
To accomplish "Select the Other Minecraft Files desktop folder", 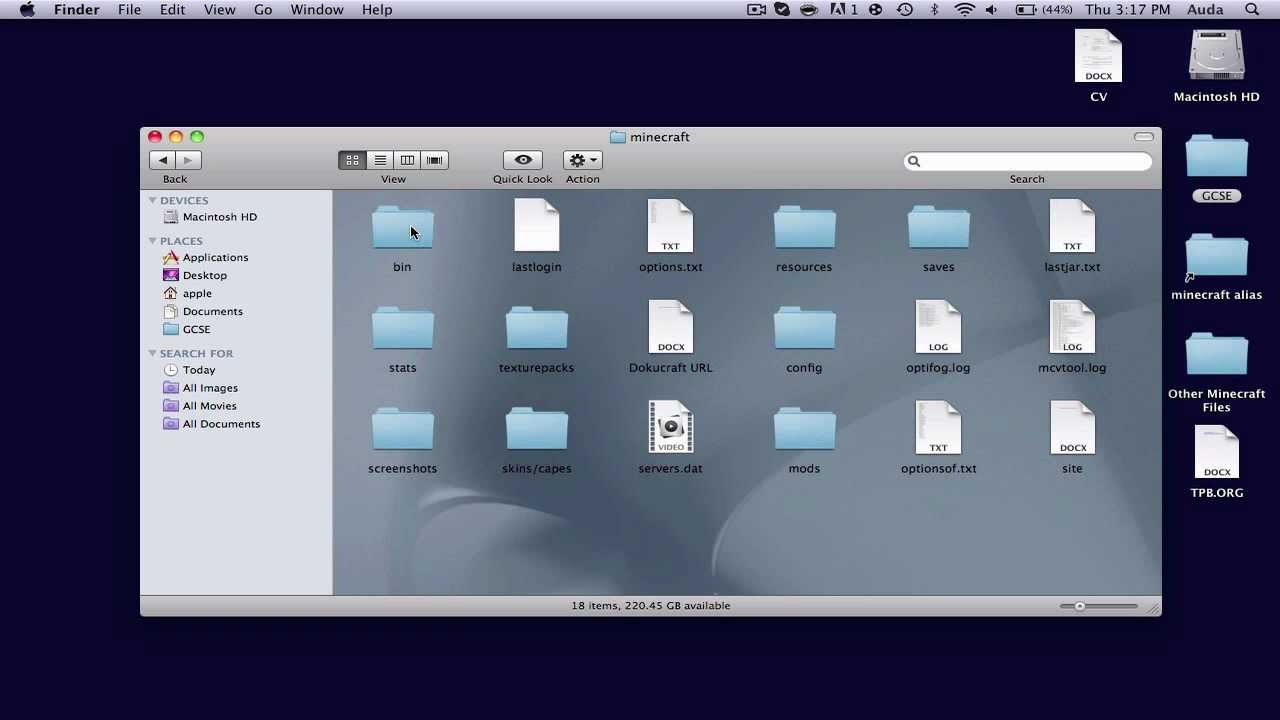I will [1216, 356].
